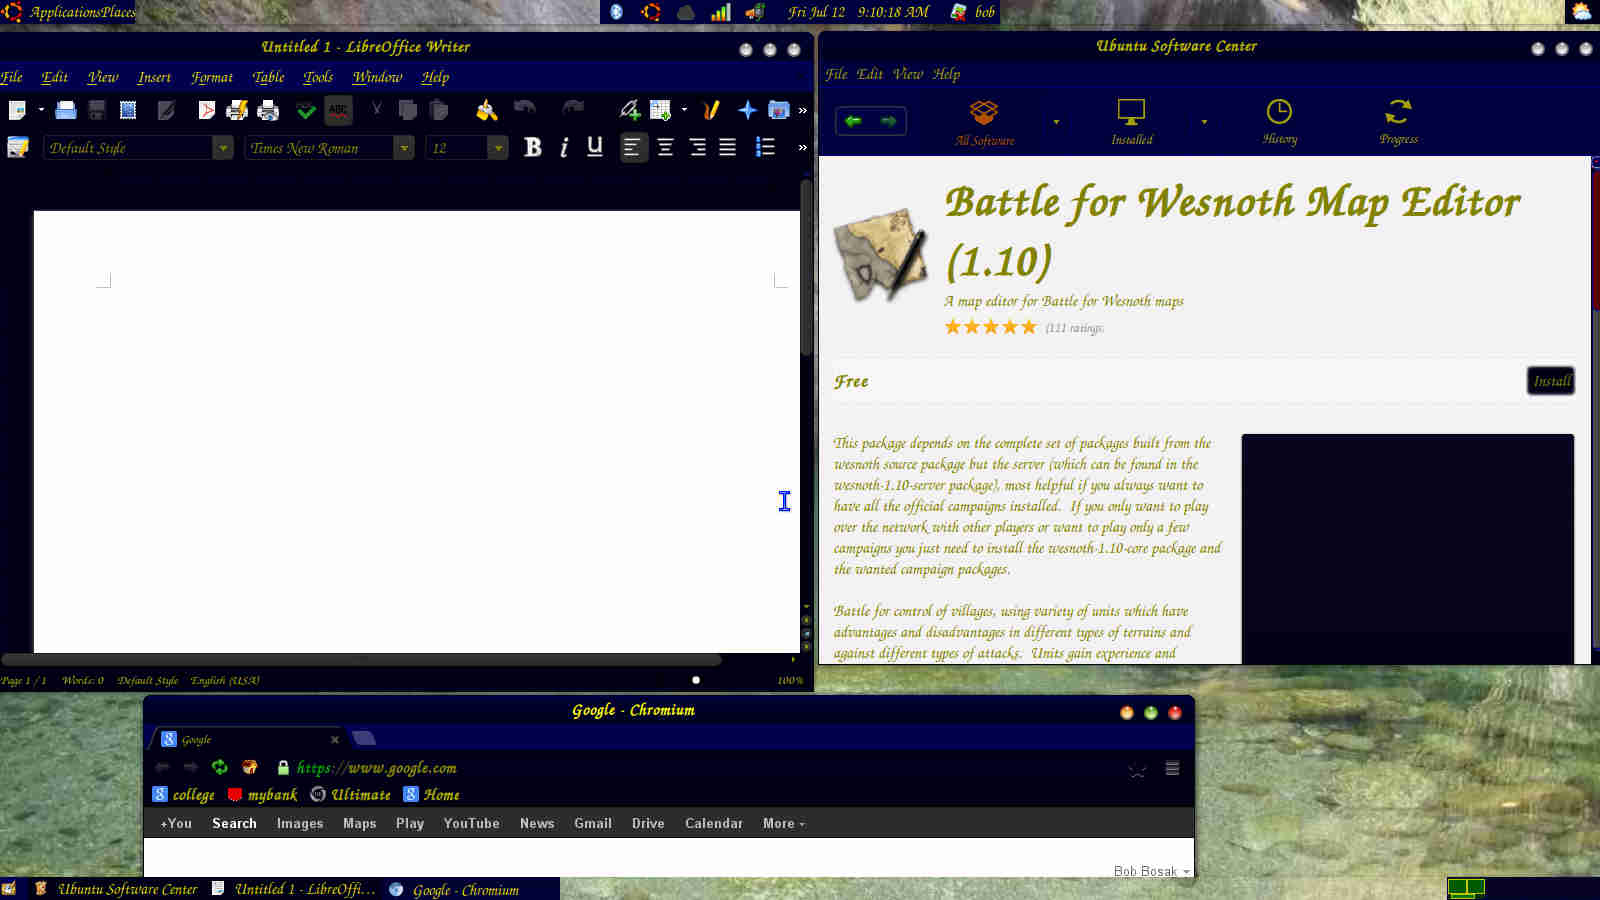Image resolution: width=1600 pixels, height=900 pixels.
Task: Open the History view in Software Center
Action: point(1279,123)
